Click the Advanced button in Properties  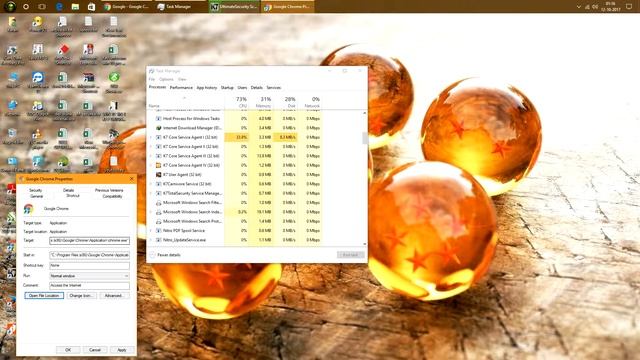coord(114,296)
